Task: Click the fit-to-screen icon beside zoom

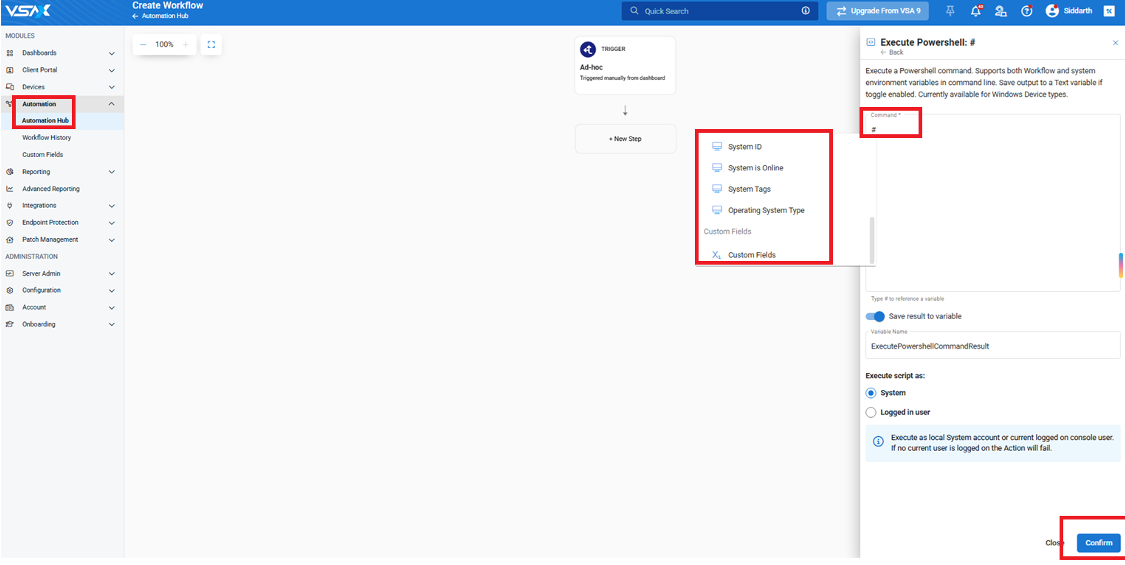Action: coord(211,45)
